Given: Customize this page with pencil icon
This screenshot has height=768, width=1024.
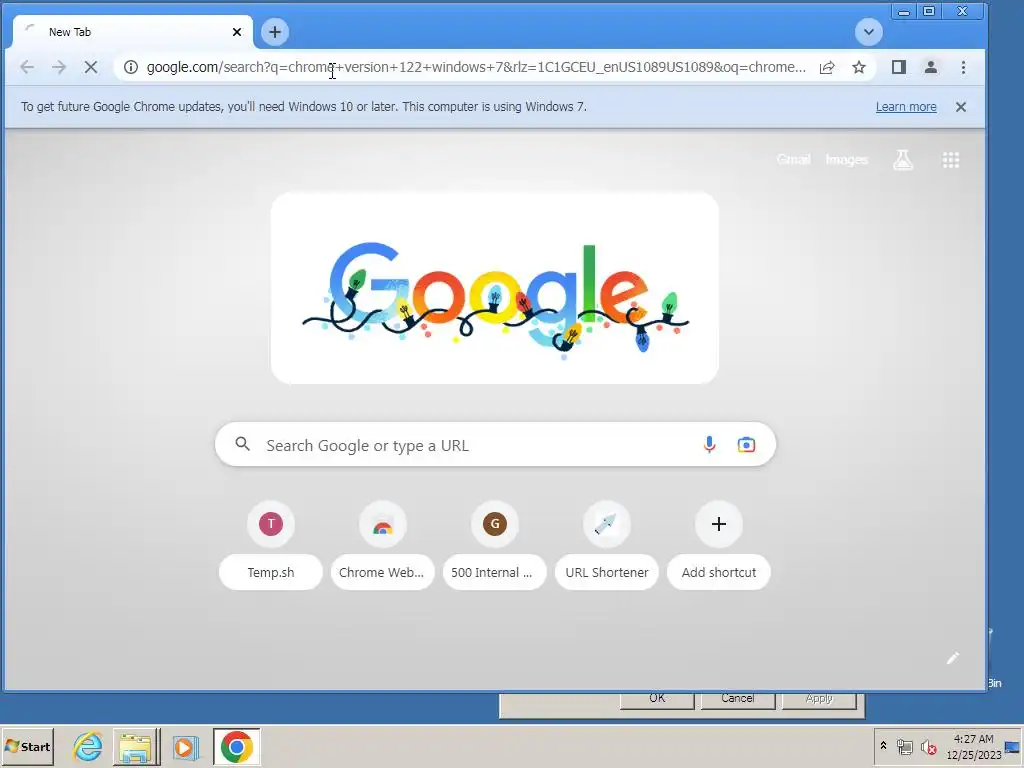Looking at the screenshot, I should pos(953,658).
